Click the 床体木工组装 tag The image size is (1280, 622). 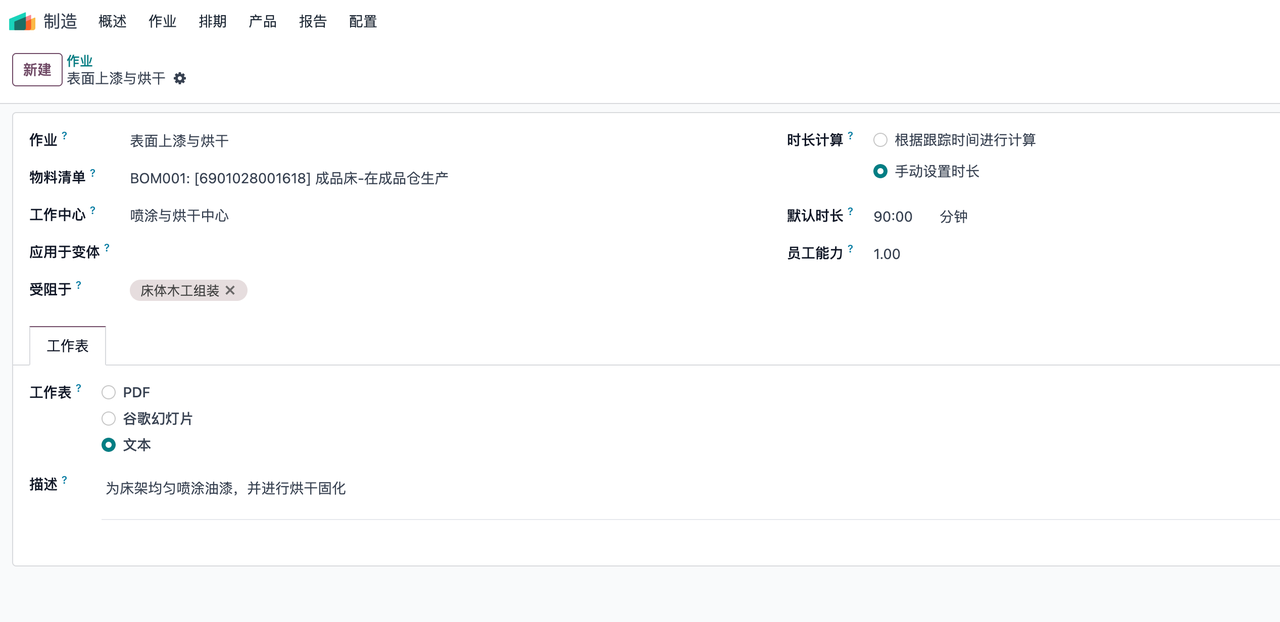click(179, 290)
